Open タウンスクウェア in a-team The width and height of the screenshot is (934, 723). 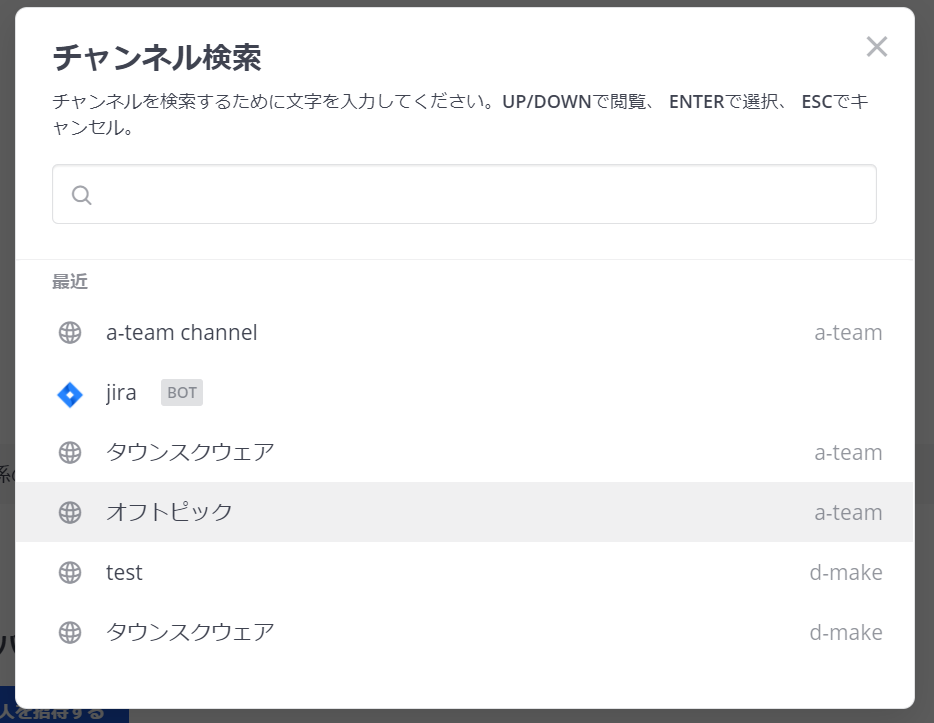[464, 453]
